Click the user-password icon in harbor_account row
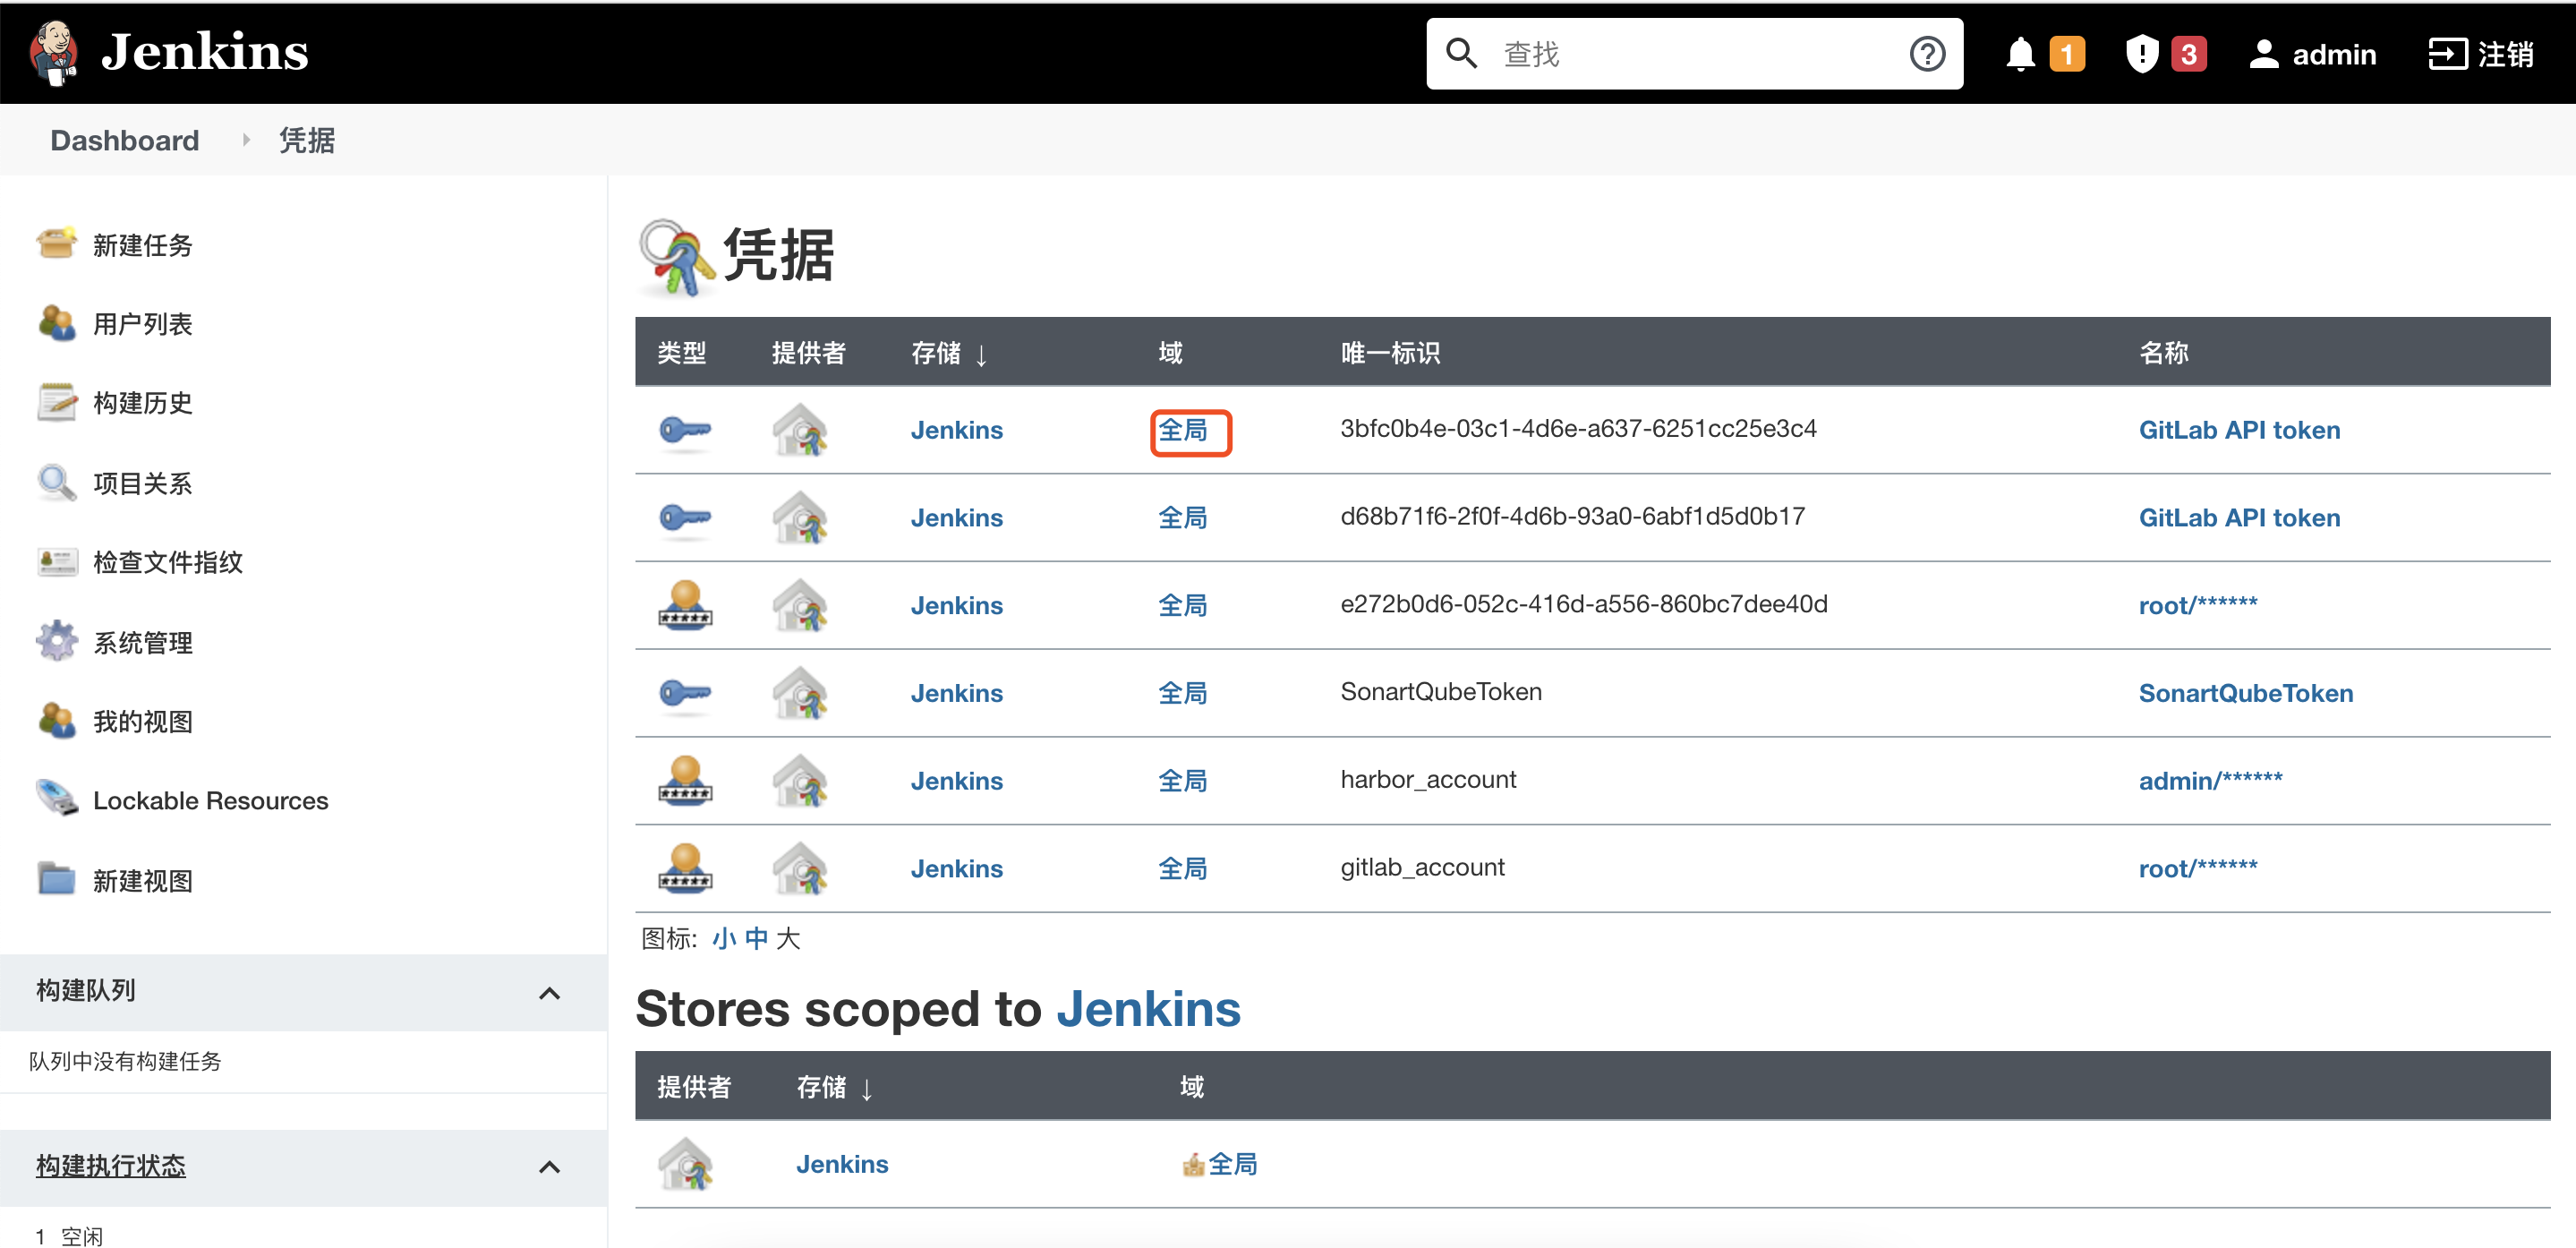Image resolution: width=2576 pixels, height=1248 pixels. (685, 780)
